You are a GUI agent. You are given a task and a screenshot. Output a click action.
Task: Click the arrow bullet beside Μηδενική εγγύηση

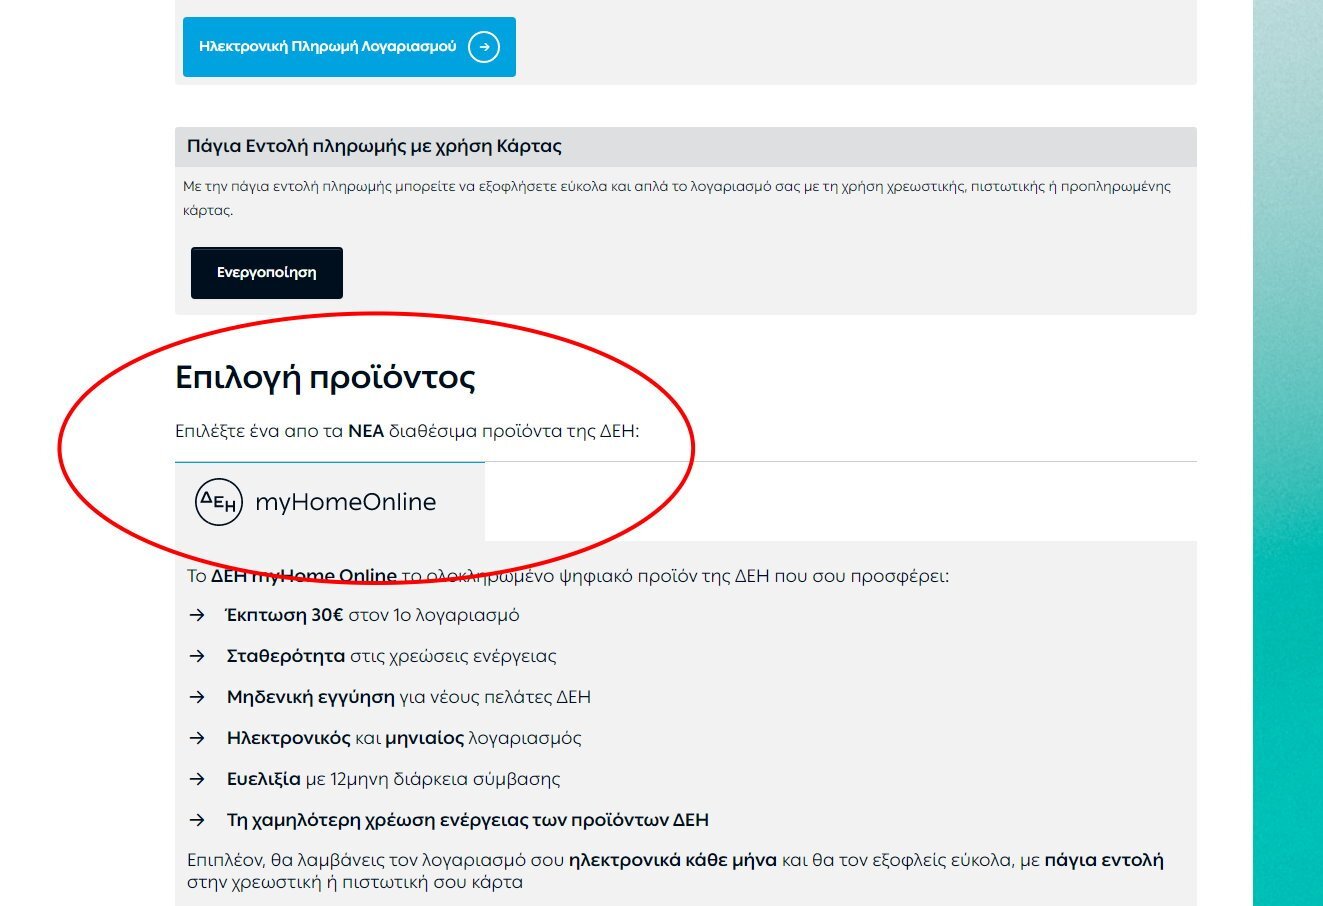[x=197, y=697]
